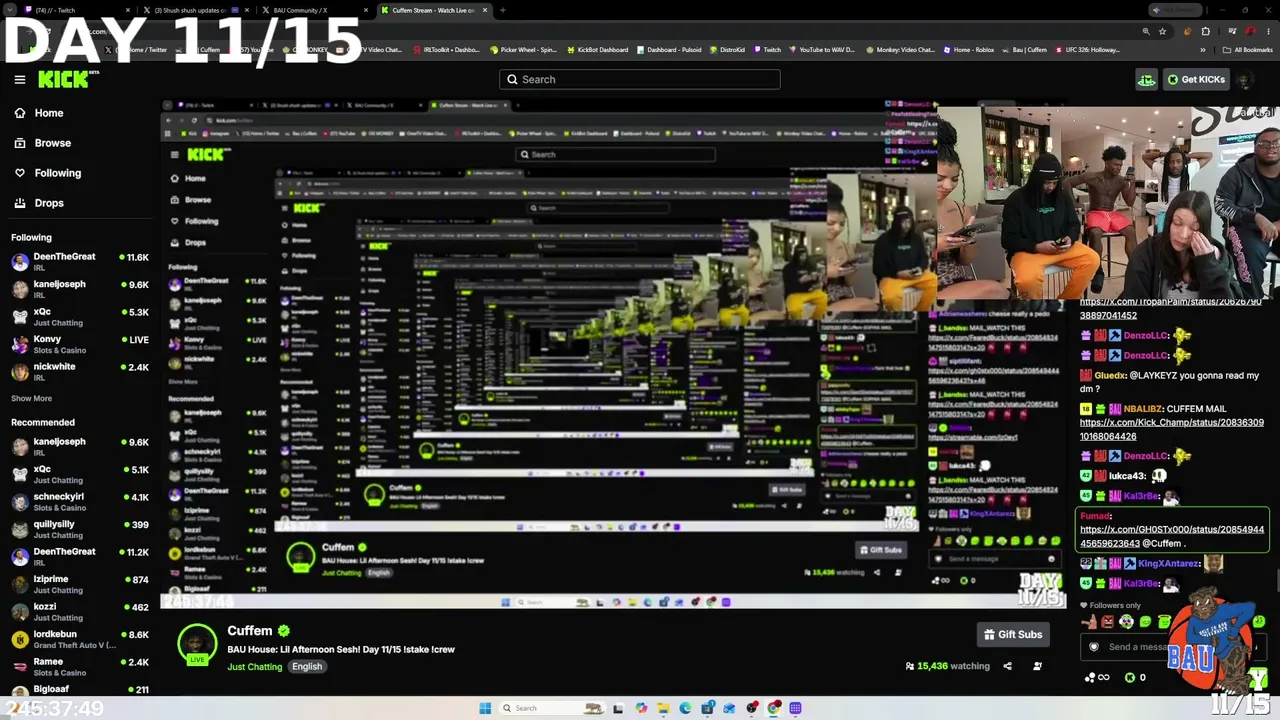This screenshot has width=1280, height=720.
Task: Click the KingXAntarez username in chat
Action: (x=1168, y=564)
